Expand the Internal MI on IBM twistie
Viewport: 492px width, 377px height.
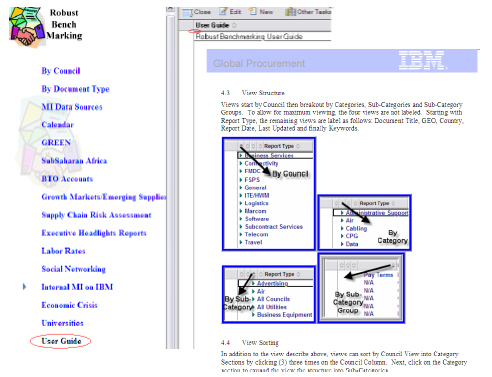tap(24, 287)
